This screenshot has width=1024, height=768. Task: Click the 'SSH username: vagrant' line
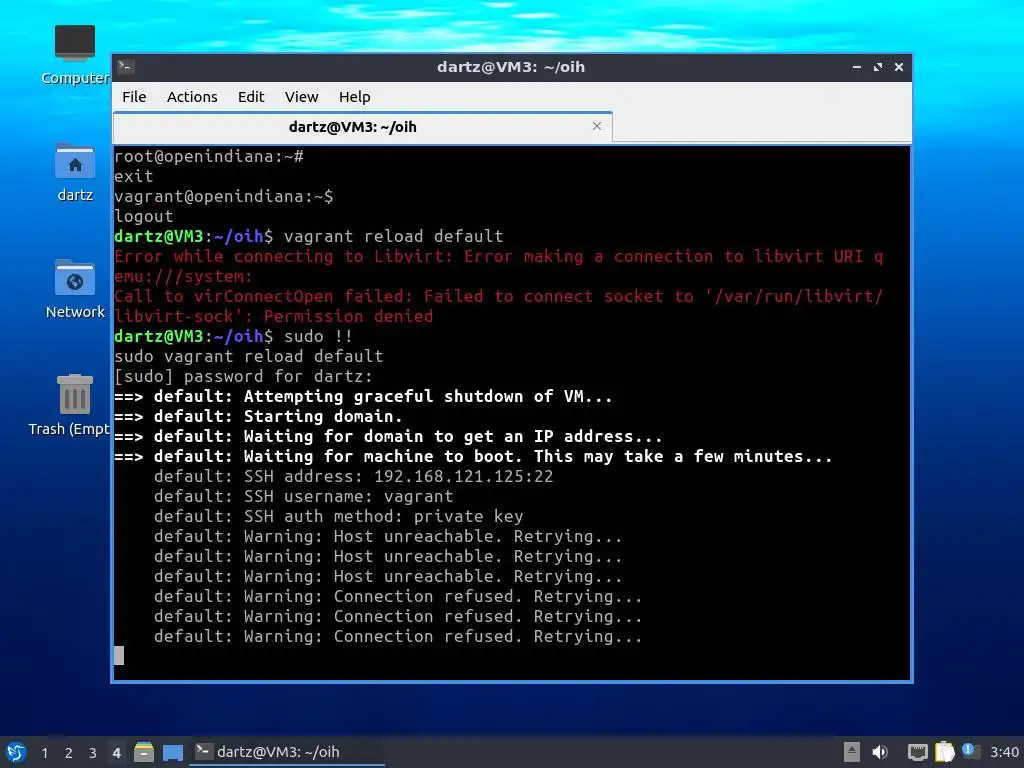click(x=304, y=496)
